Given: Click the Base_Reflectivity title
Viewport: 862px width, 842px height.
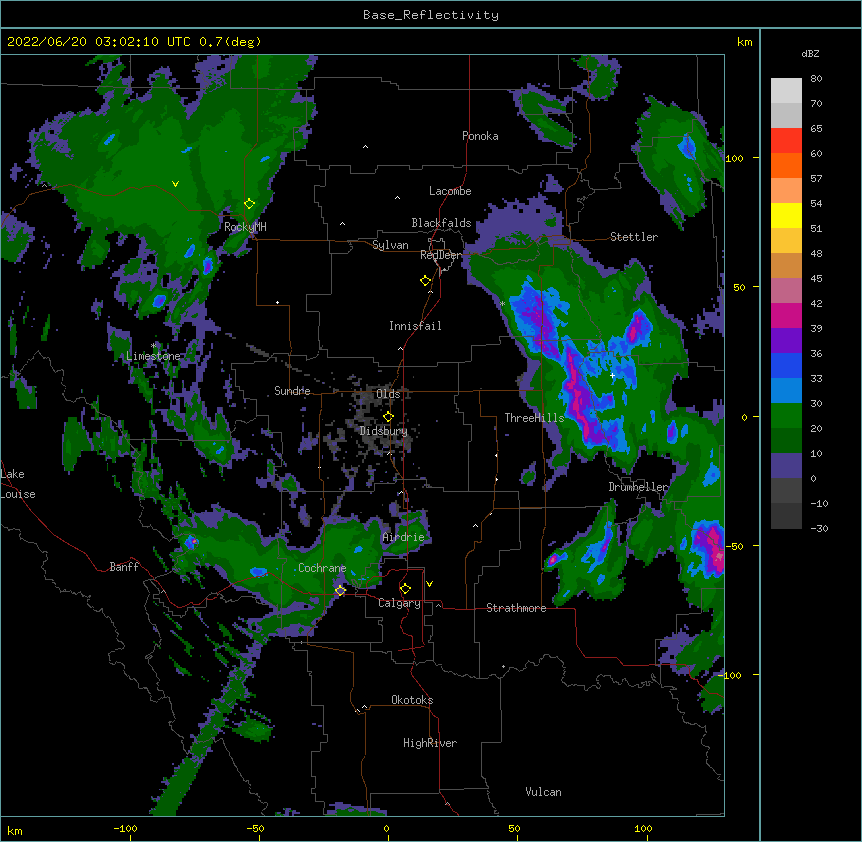Looking at the screenshot, I should tap(431, 15).
